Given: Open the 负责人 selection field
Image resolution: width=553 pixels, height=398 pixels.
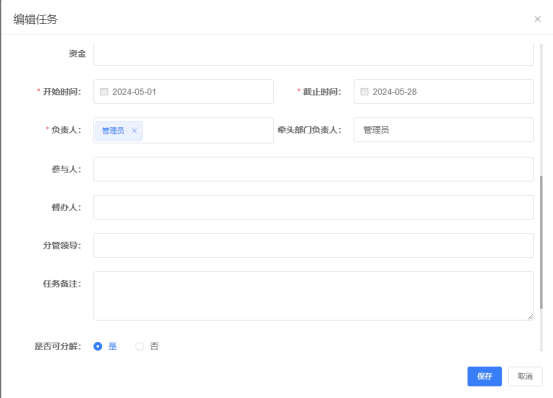Looking at the screenshot, I should 183,130.
